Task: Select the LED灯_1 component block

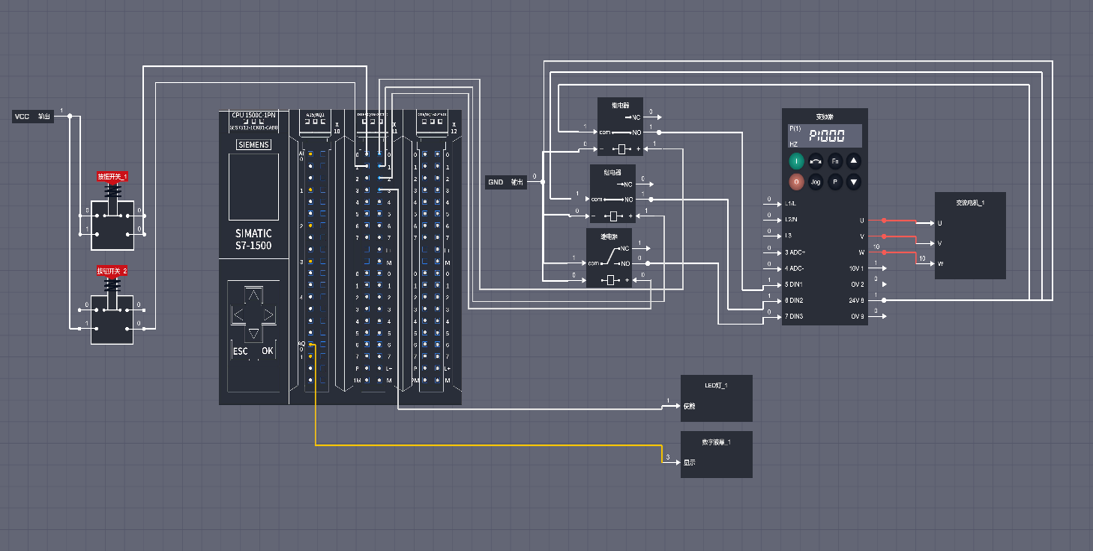Action: (716, 398)
